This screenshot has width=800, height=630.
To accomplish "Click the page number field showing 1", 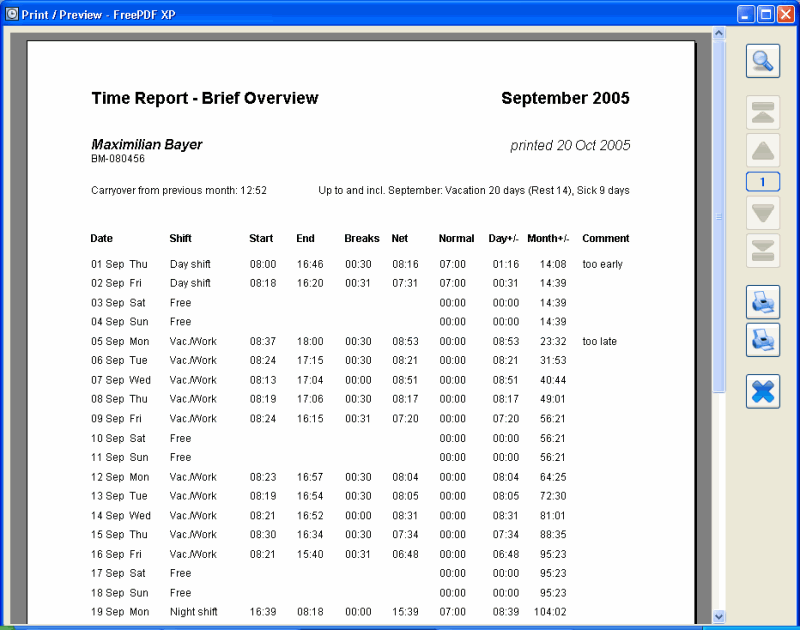I will click(763, 182).
